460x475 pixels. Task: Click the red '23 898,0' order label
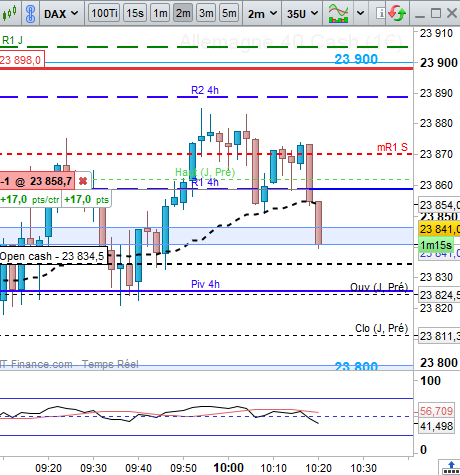[x=21, y=60]
